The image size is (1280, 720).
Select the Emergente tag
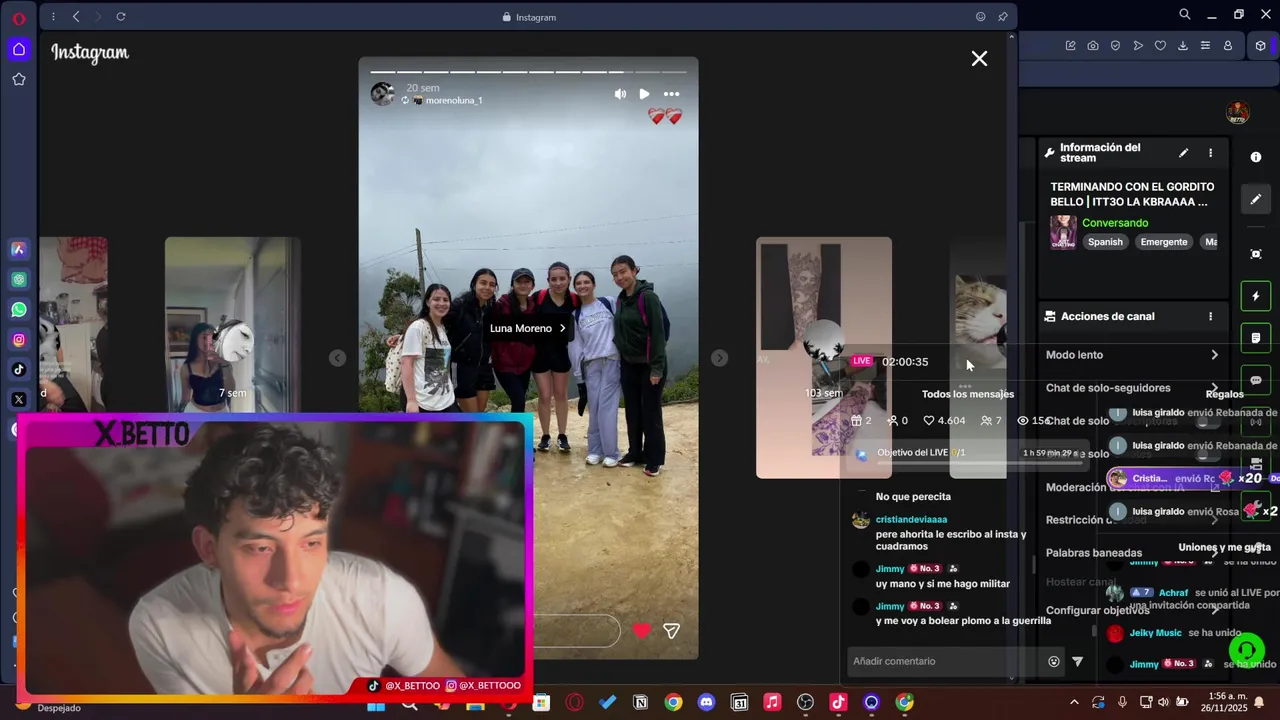pos(1164,242)
